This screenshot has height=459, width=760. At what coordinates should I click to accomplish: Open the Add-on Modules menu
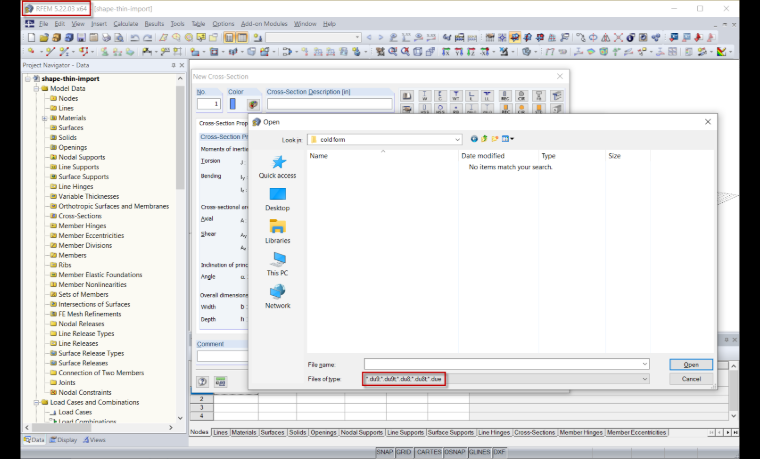coord(264,23)
